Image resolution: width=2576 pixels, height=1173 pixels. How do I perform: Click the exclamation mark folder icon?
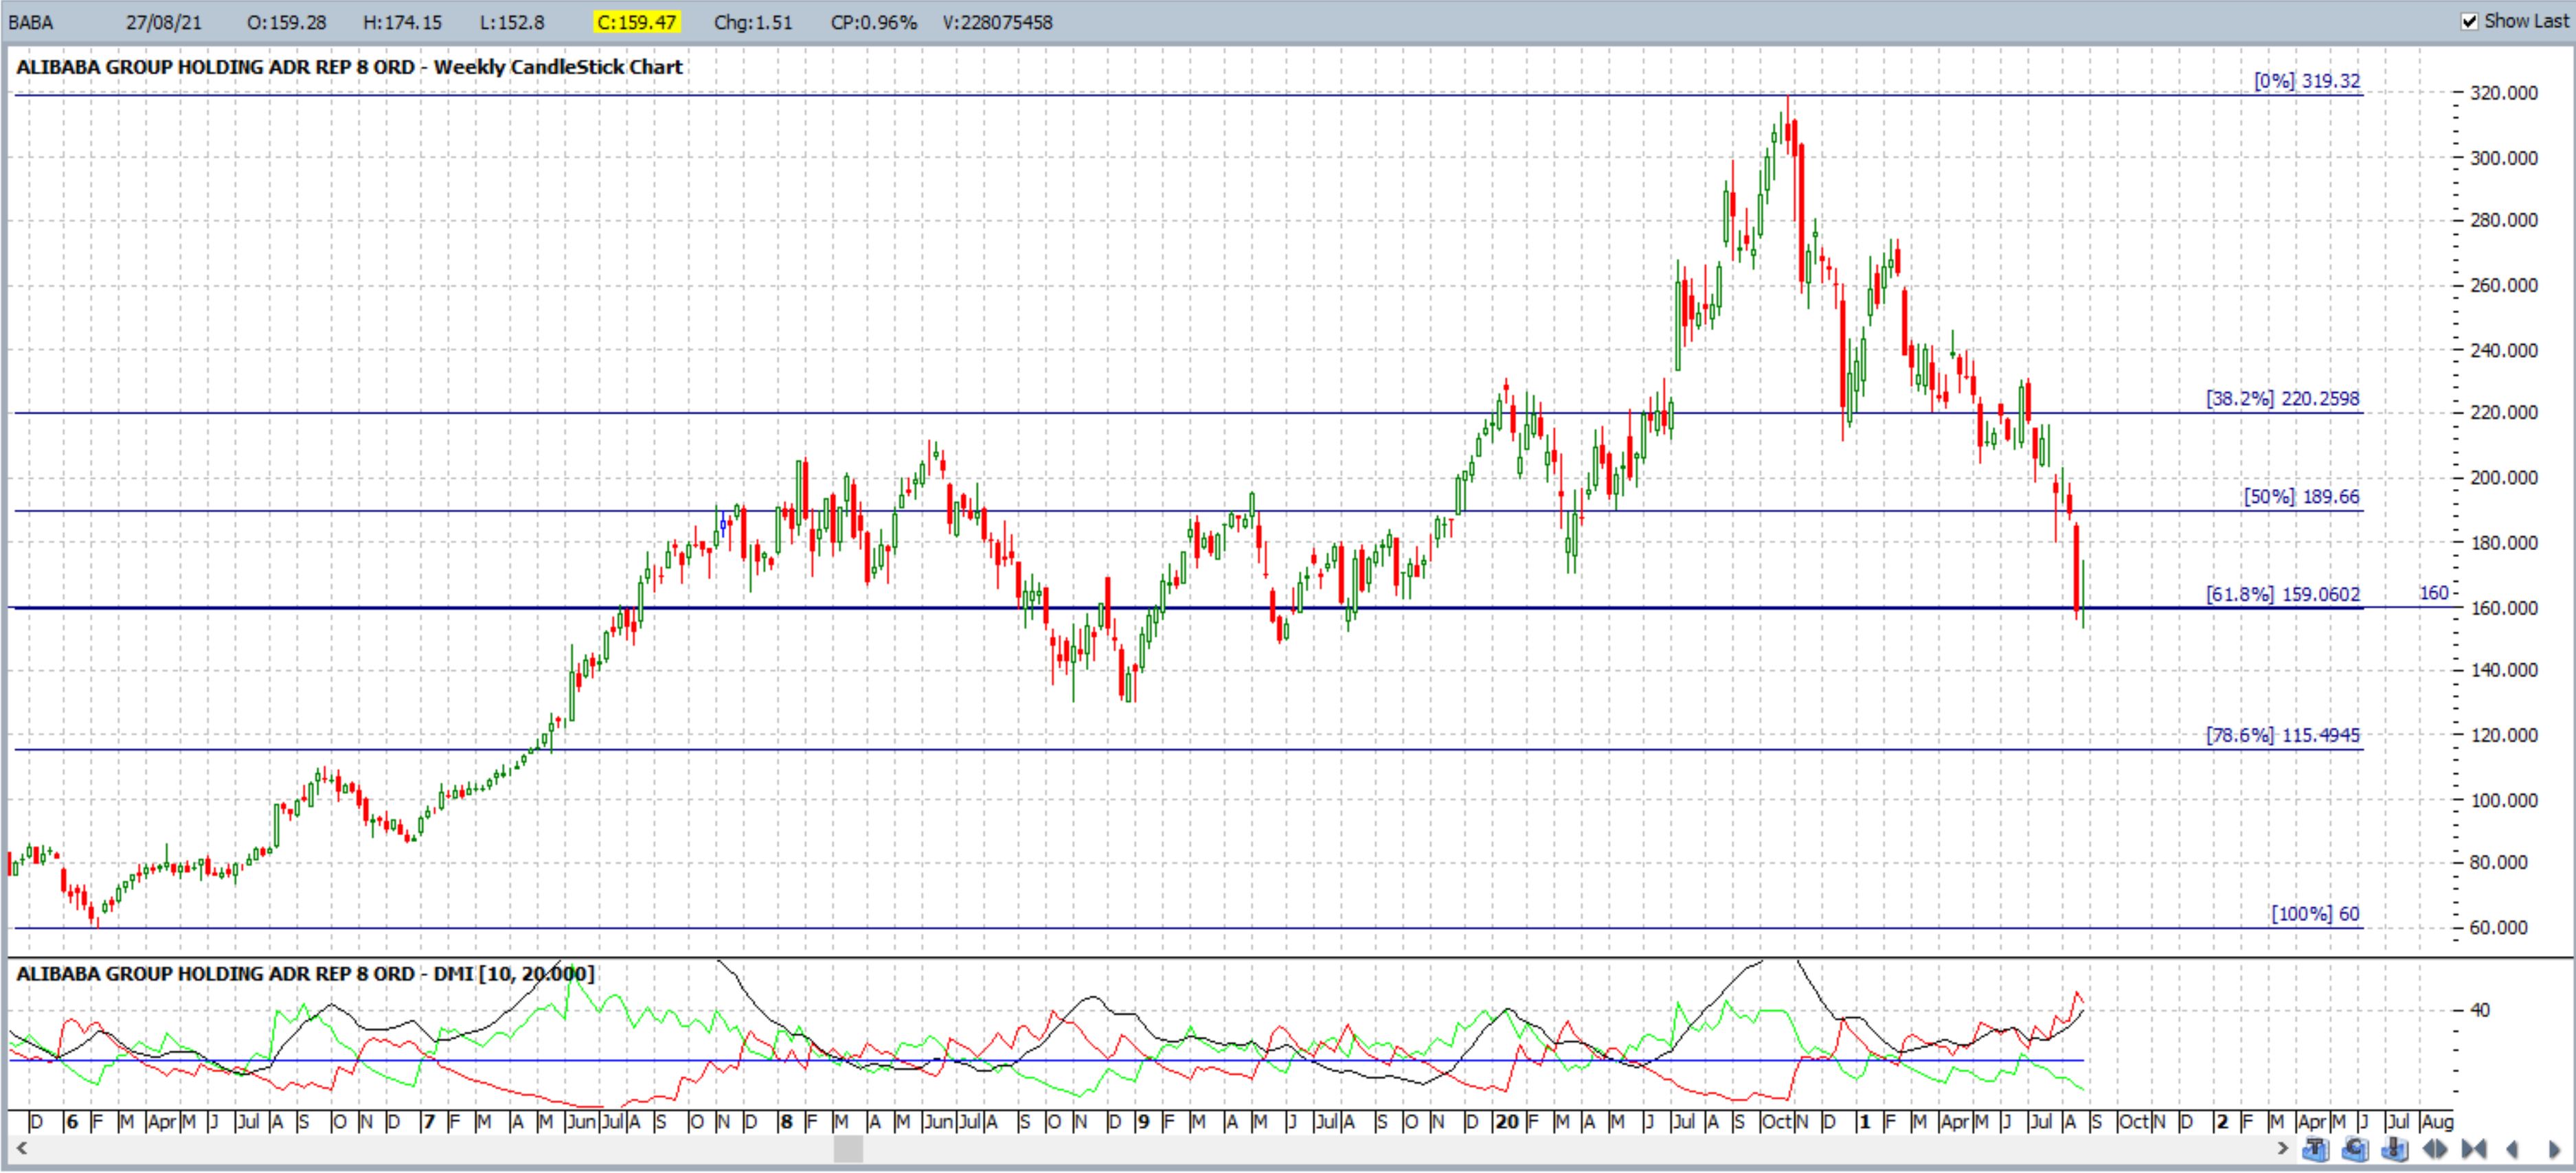tap(2395, 1149)
